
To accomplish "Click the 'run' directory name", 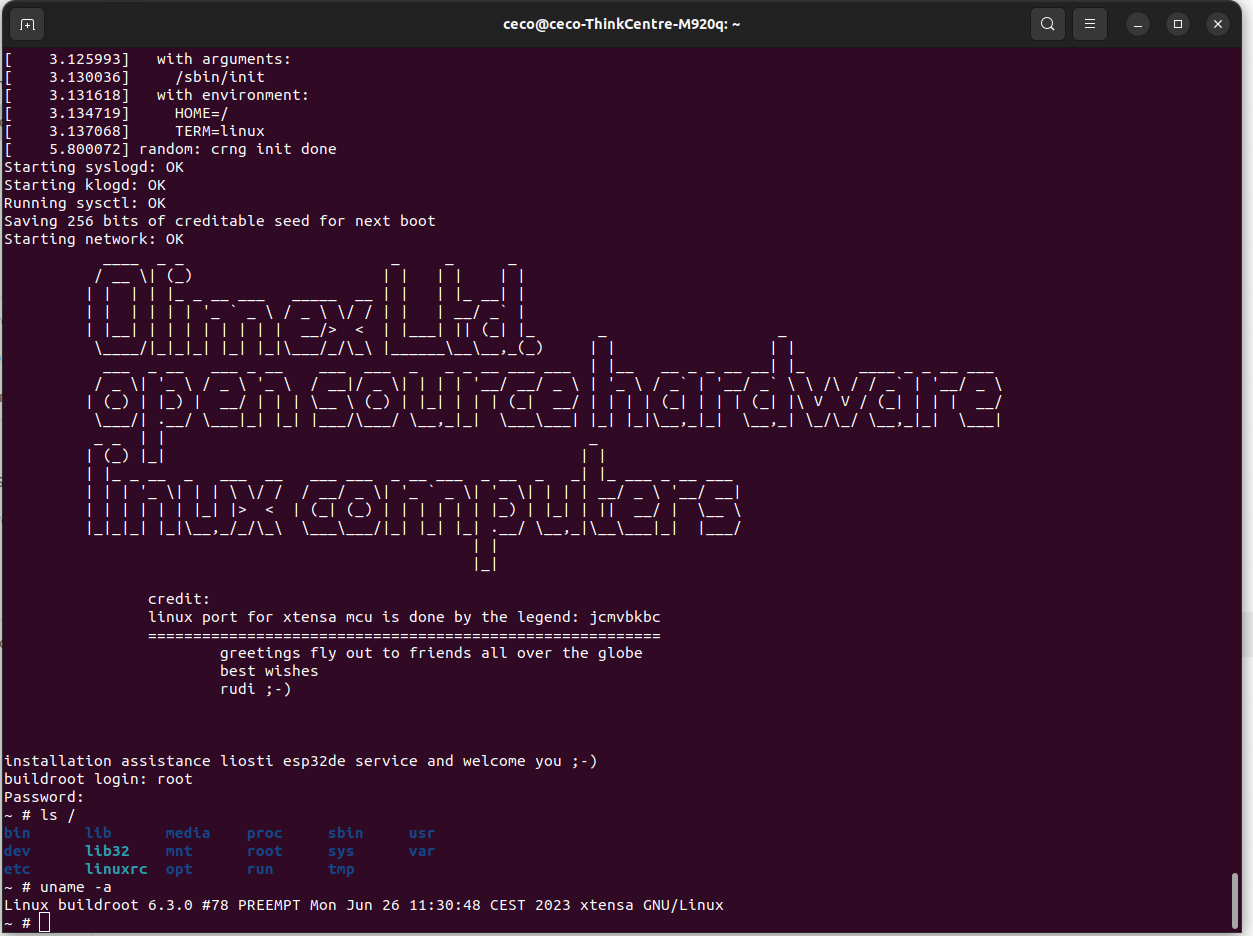I will (260, 869).
